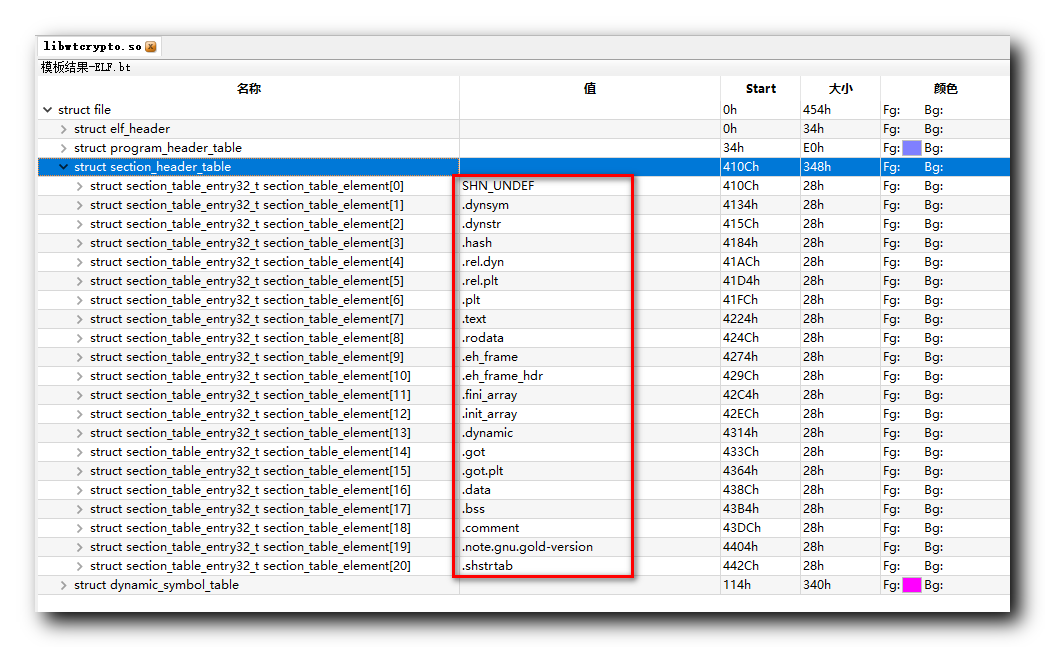Image resolution: width=1045 pixels, height=647 pixels.
Task: Click the .got.plt value cell
Action: pos(590,471)
